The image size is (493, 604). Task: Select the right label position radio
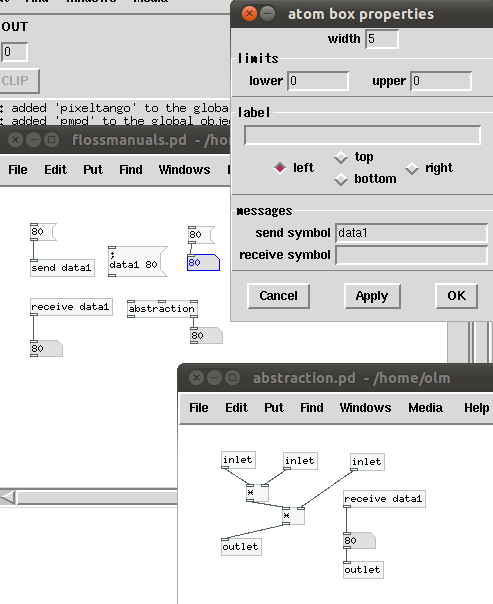[412, 168]
